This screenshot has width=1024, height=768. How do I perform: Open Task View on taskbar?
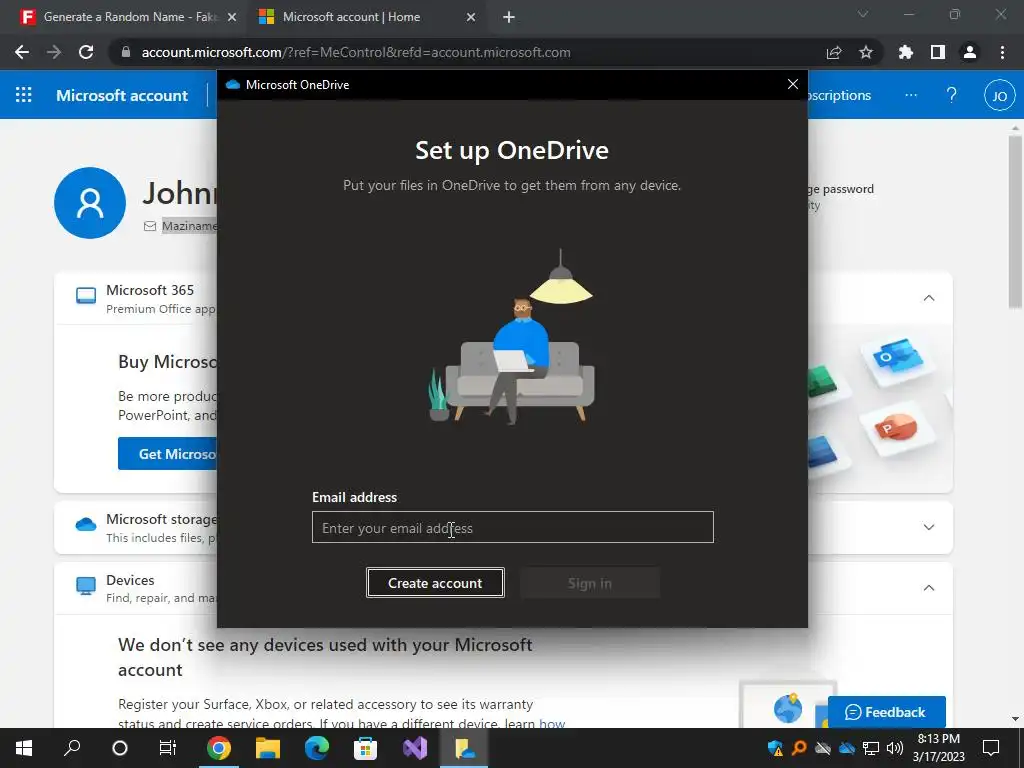(x=168, y=748)
